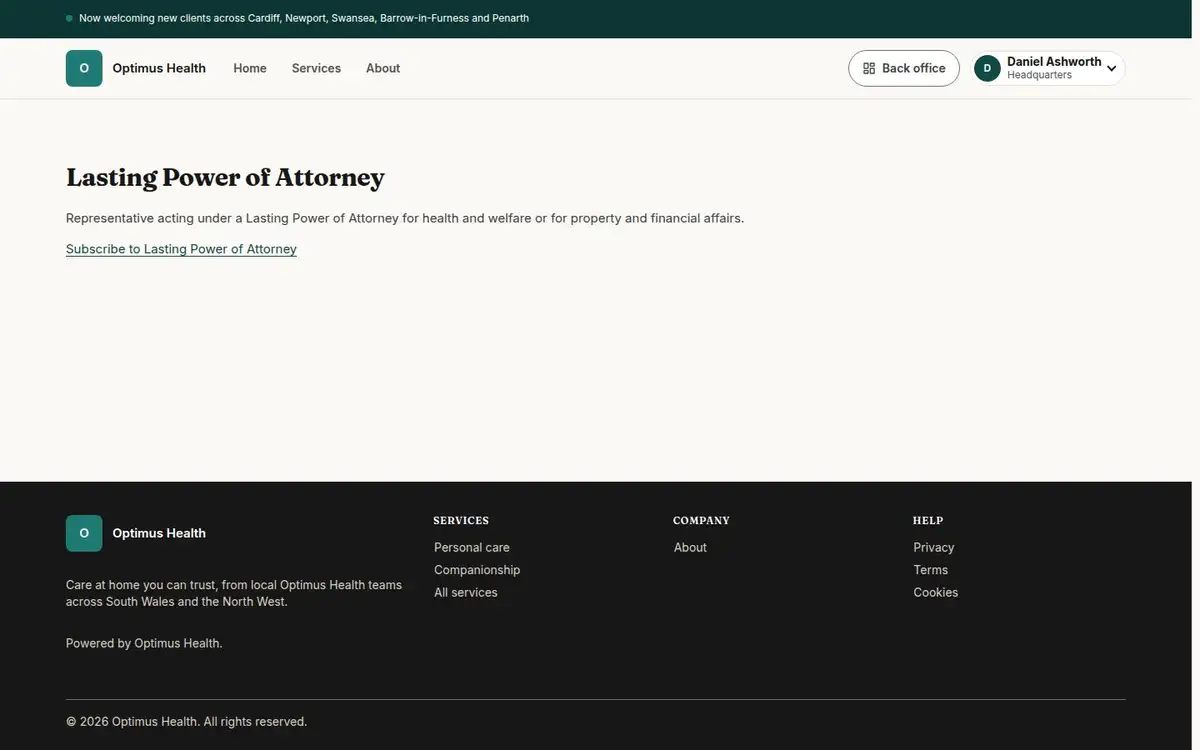Open About link in footer Company section
This screenshot has width=1200, height=750.
tap(690, 547)
